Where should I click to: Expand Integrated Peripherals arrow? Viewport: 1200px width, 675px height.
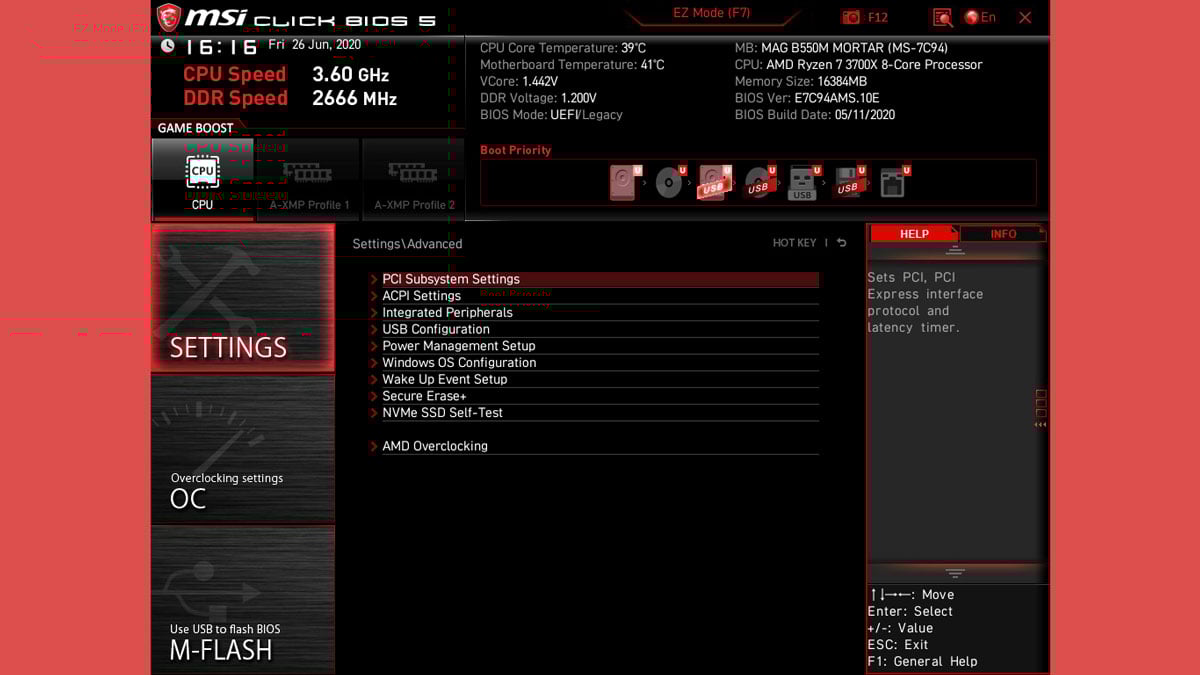tap(374, 313)
